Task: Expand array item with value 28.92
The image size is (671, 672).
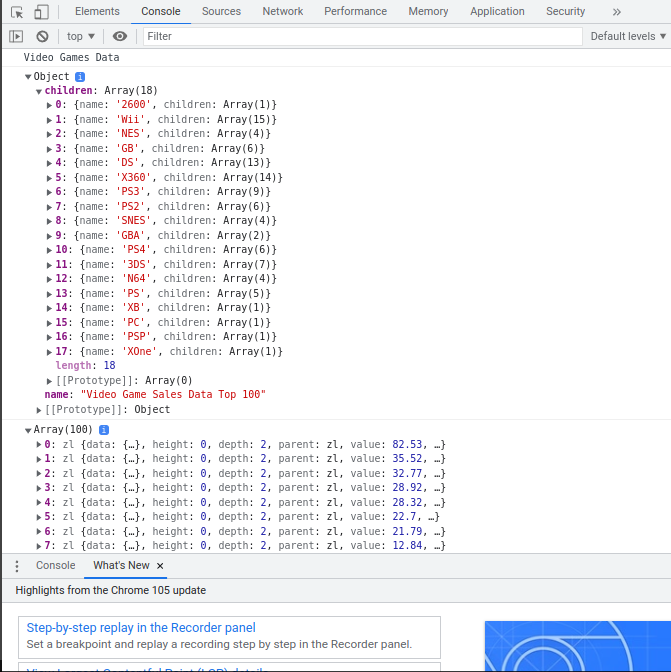Action: point(39,488)
